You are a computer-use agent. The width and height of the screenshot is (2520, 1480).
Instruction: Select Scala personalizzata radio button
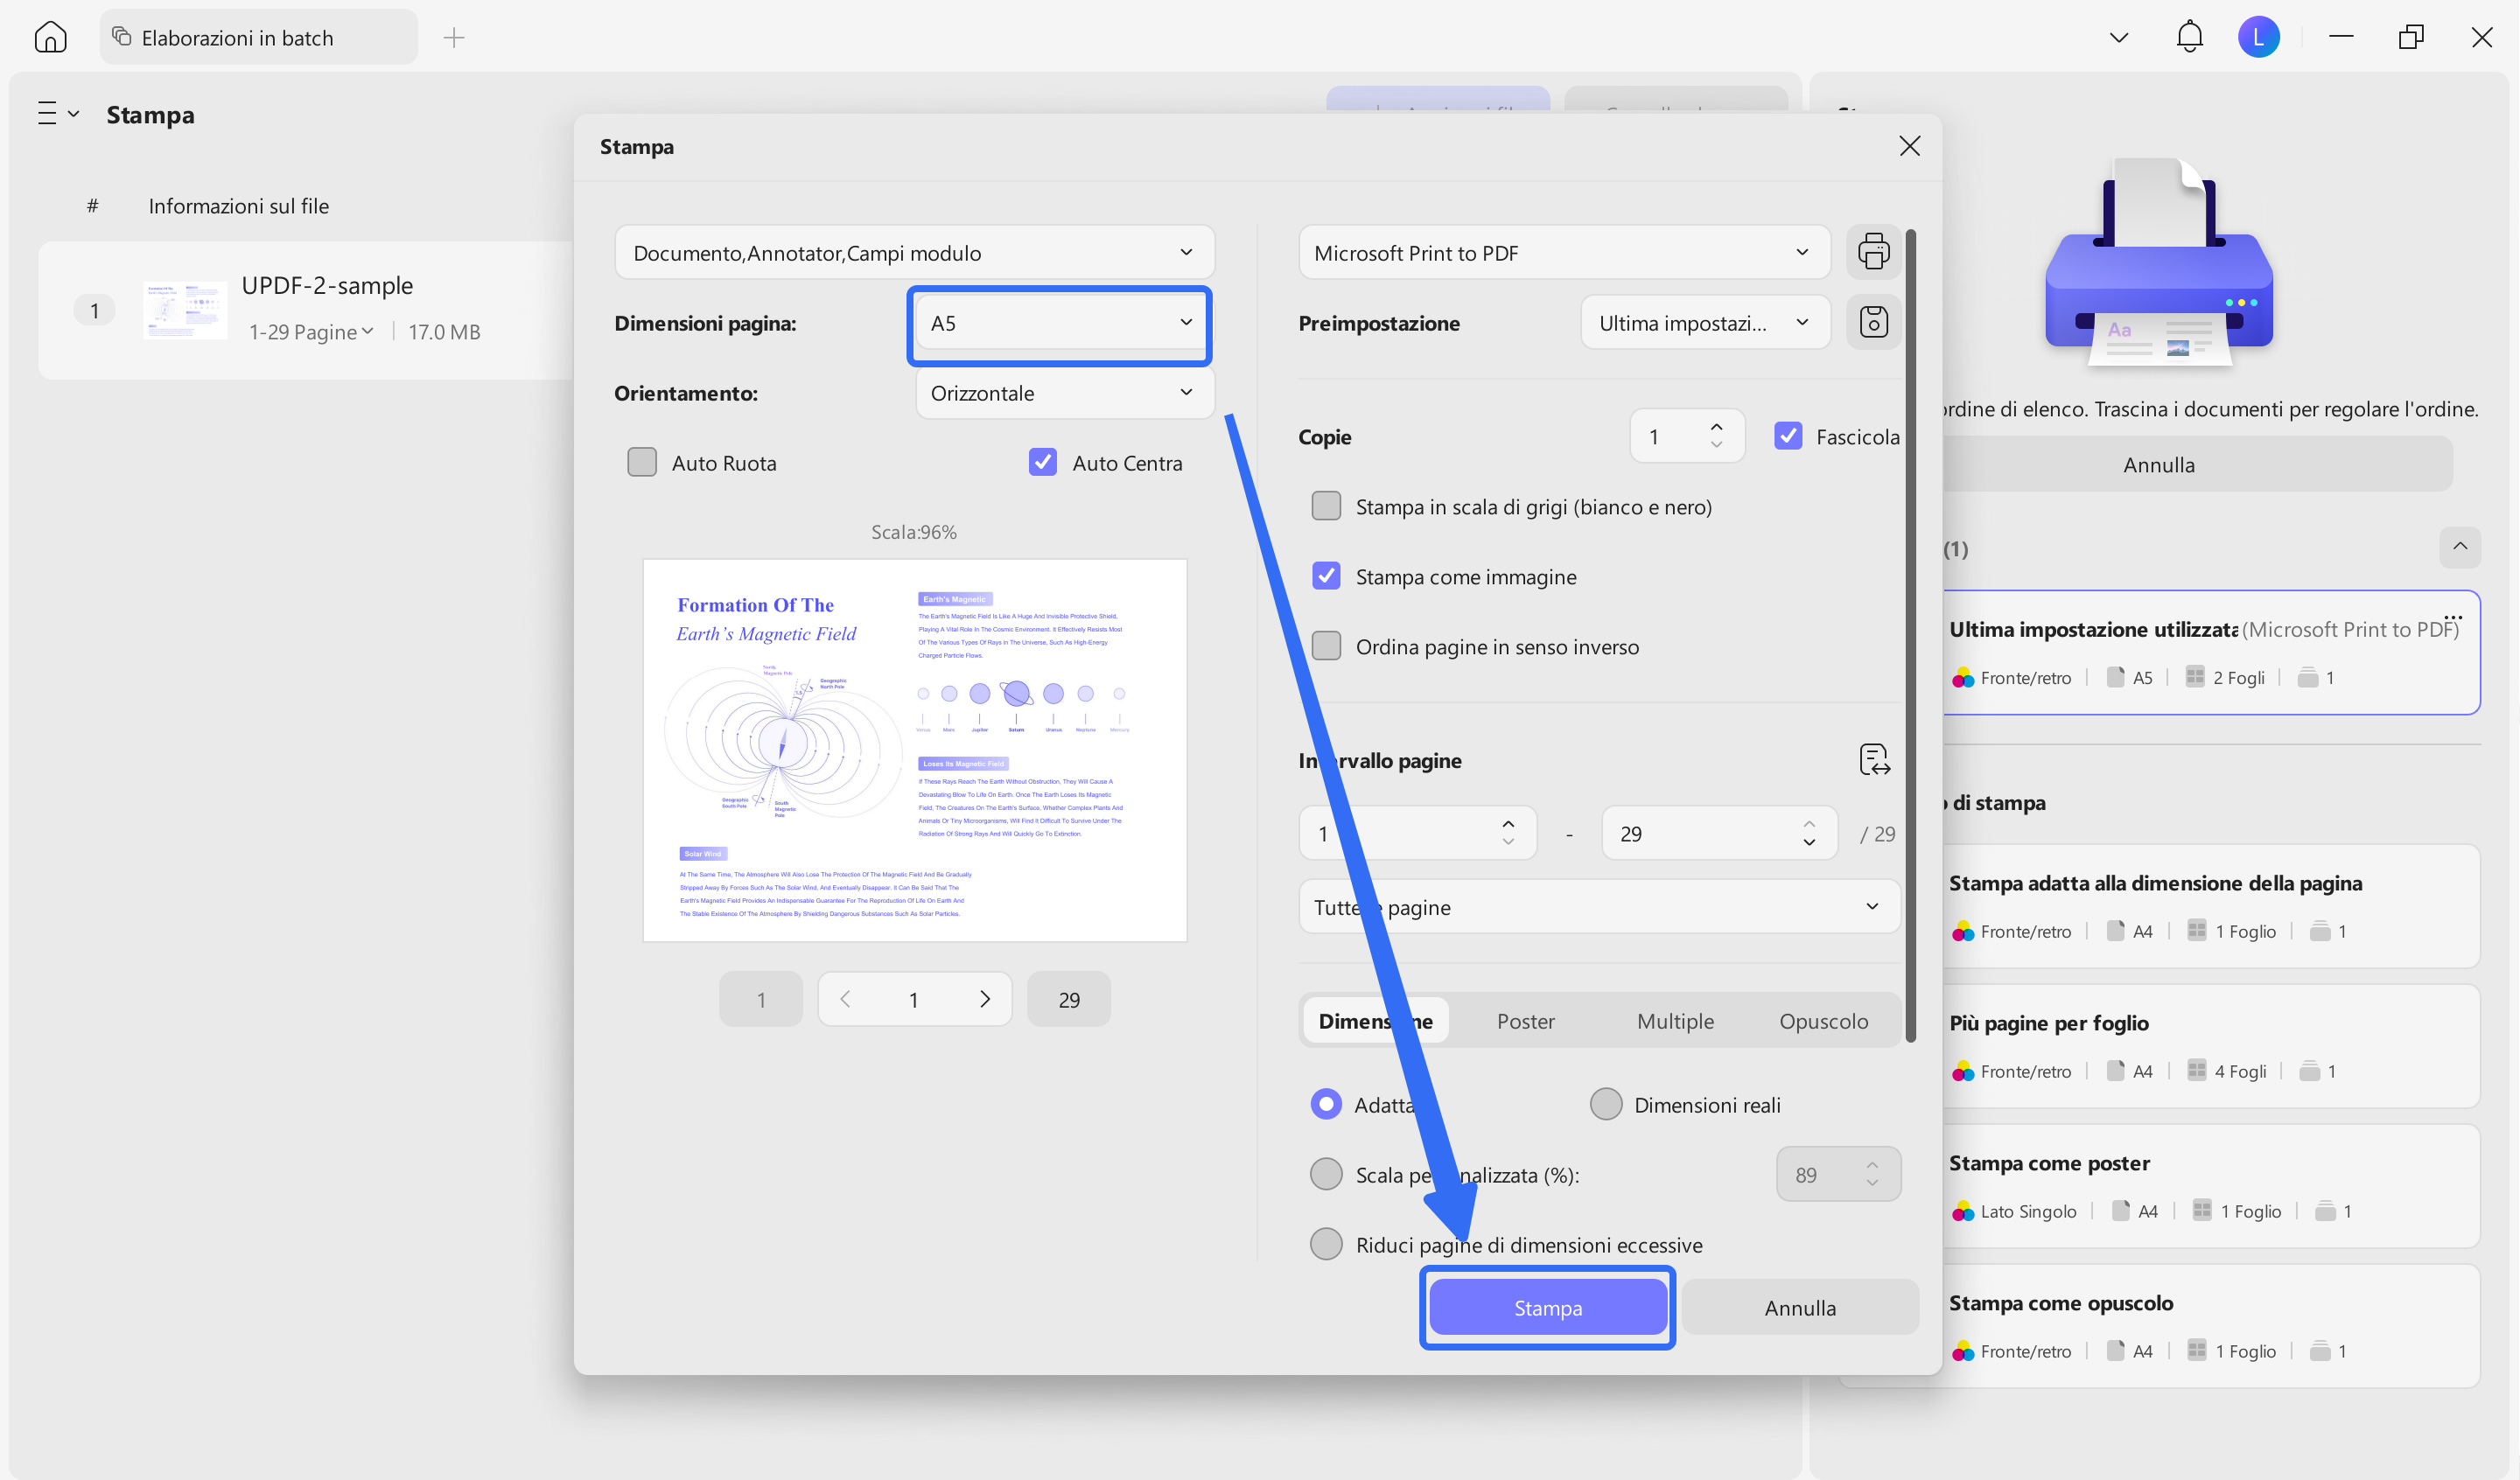point(1326,1174)
